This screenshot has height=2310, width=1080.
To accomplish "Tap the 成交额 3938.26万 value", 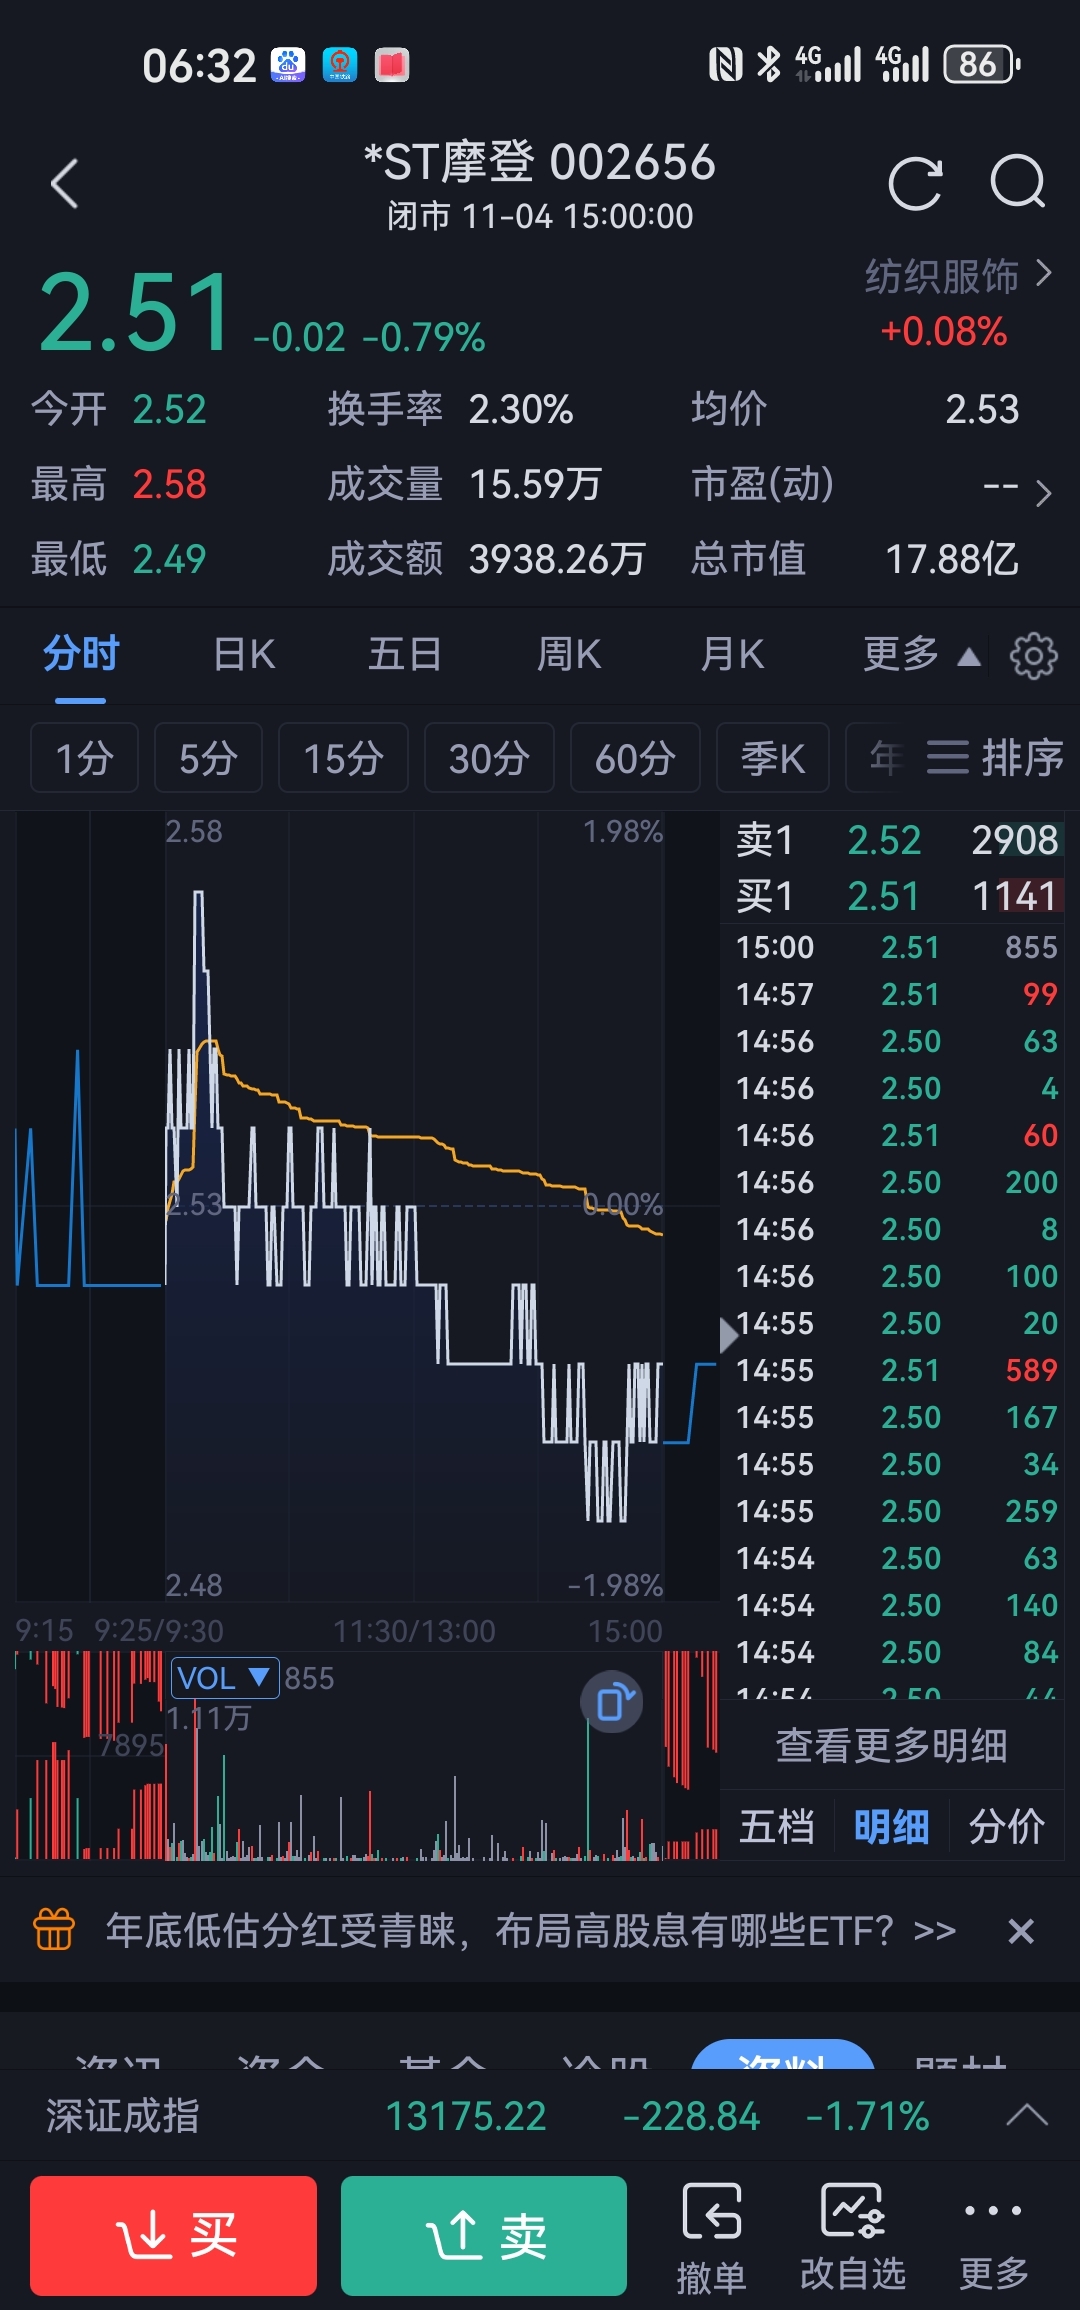I will [557, 559].
